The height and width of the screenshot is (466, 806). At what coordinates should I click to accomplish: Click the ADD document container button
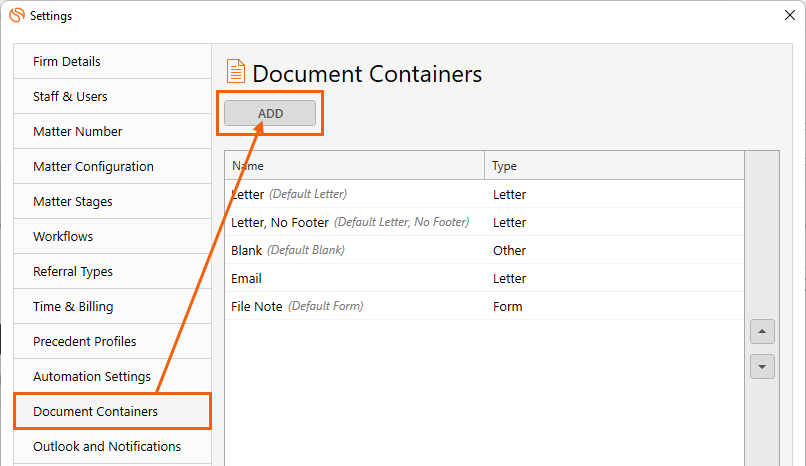point(270,113)
